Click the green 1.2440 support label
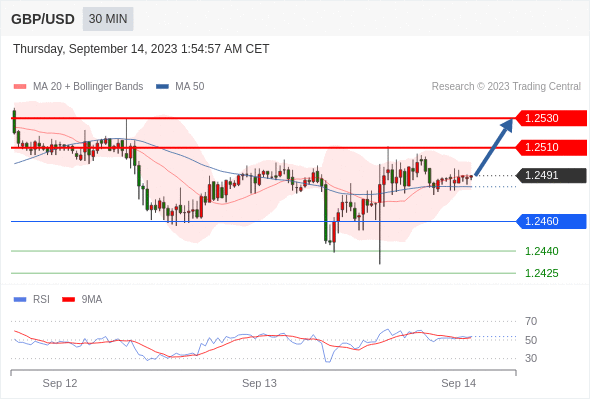 coord(541,251)
